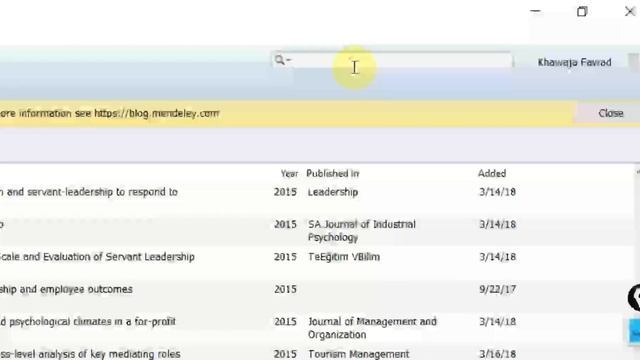The height and width of the screenshot is (360, 640).
Task: Sort by the Published In column header
Action: coord(333,173)
